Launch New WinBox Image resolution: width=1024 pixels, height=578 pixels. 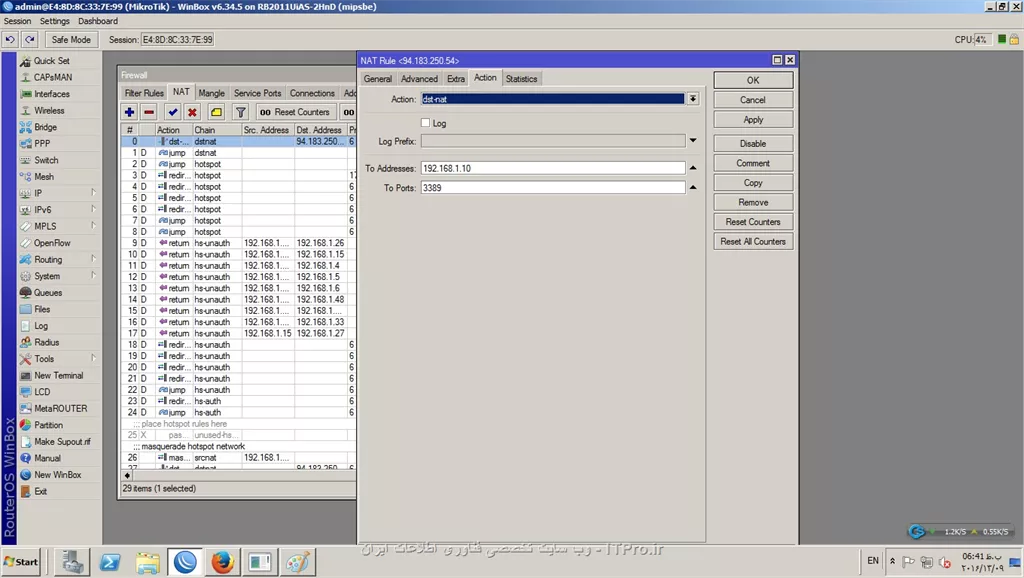click(57, 475)
